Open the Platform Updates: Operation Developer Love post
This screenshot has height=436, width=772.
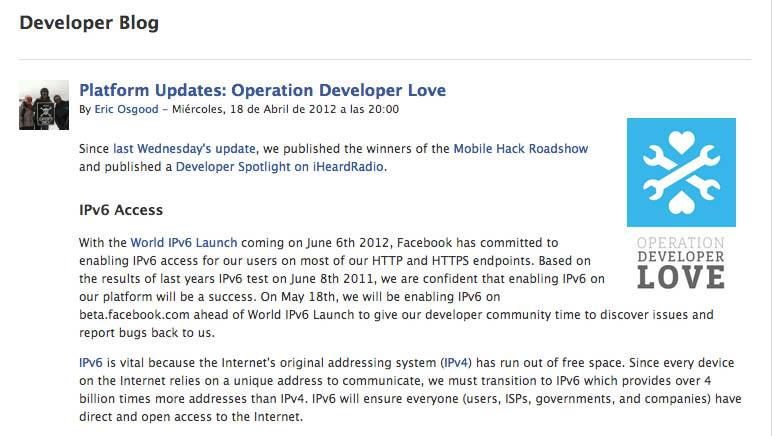coord(262,90)
